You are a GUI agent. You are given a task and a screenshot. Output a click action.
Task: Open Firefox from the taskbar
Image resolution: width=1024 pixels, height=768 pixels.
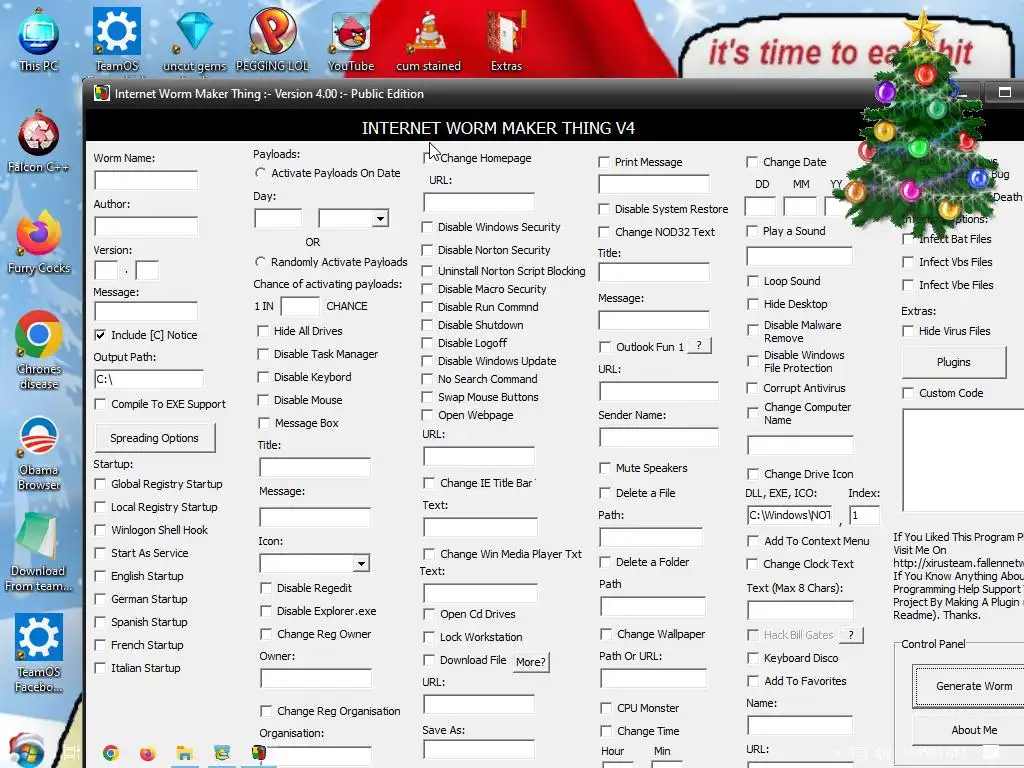tap(148, 754)
